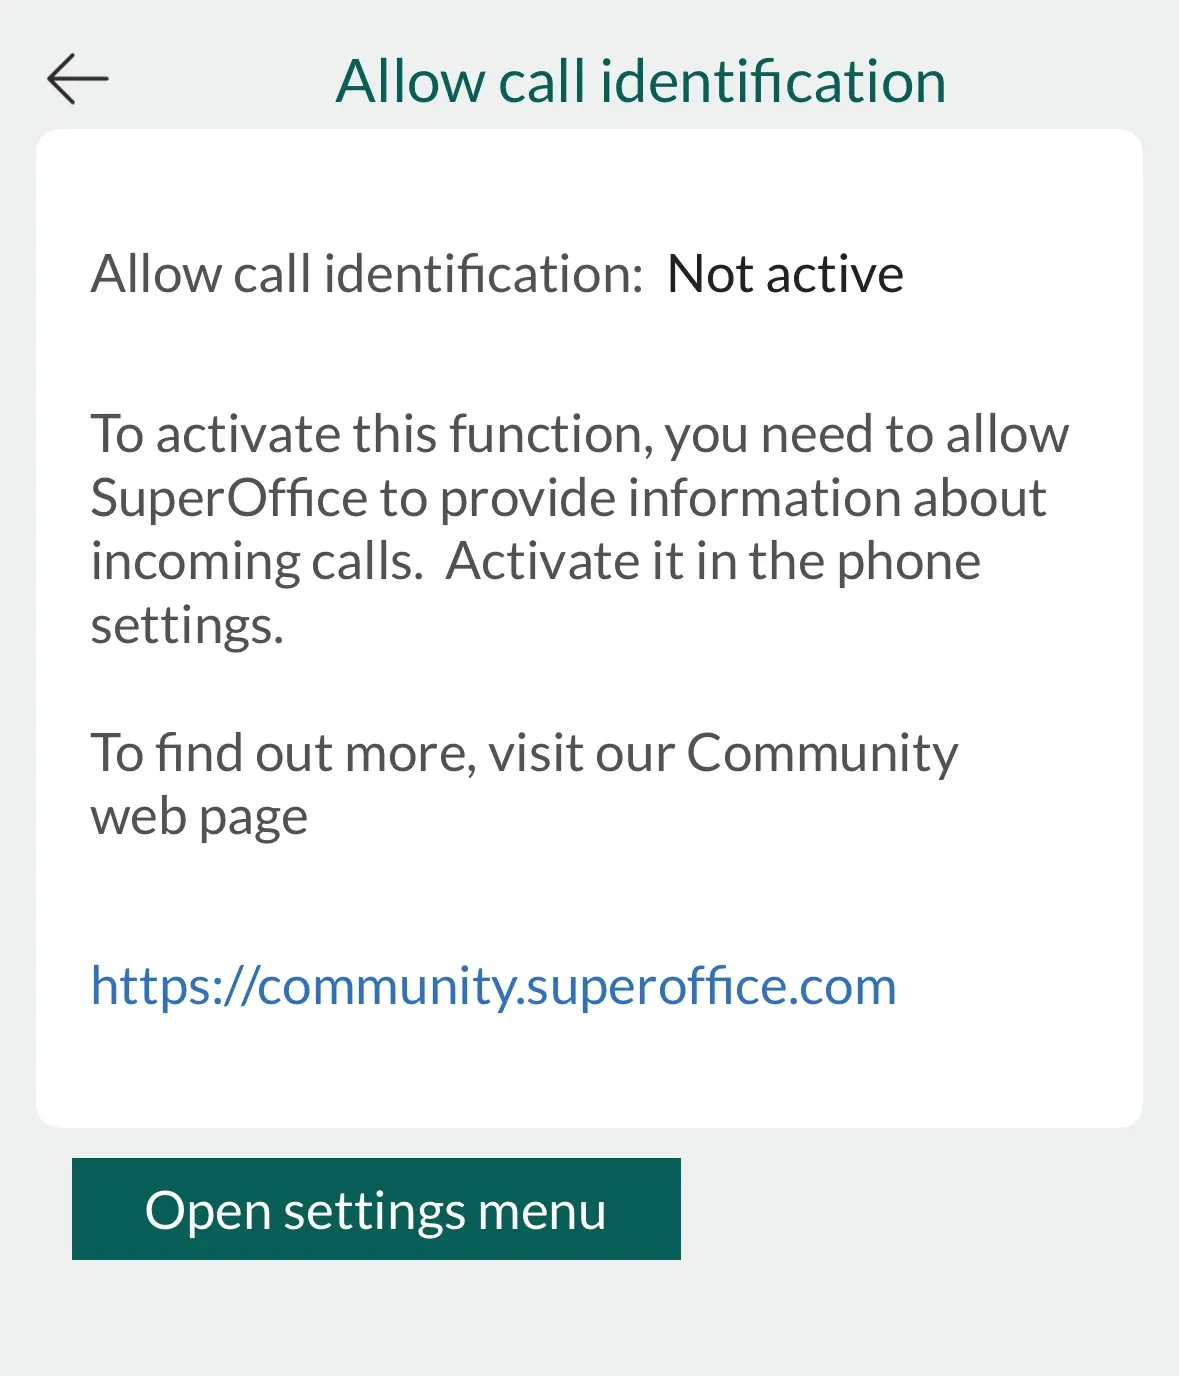Image resolution: width=1179 pixels, height=1376 pixels.
Task: Click the word "settings." ending the paragraph
Action: tap(187, 626)
